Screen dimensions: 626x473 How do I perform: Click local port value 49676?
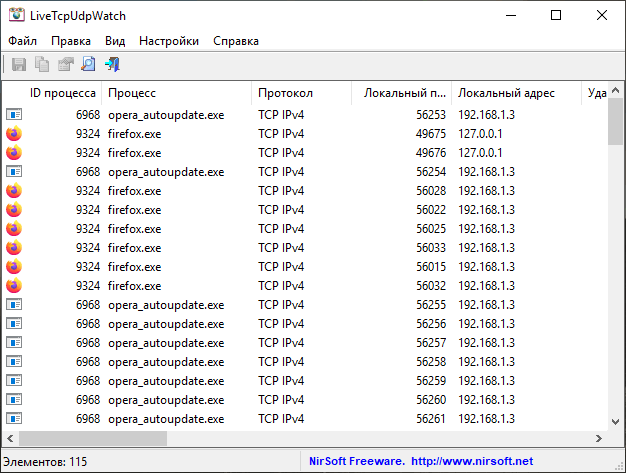click(431, 153)
